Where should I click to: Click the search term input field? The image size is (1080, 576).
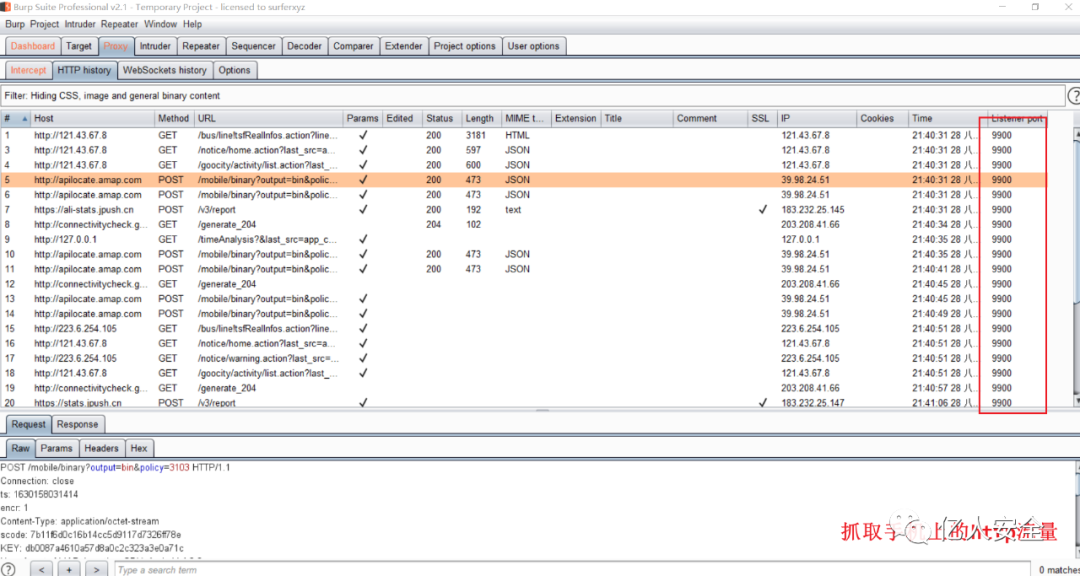pyautogui.click(x=572, y=570)
